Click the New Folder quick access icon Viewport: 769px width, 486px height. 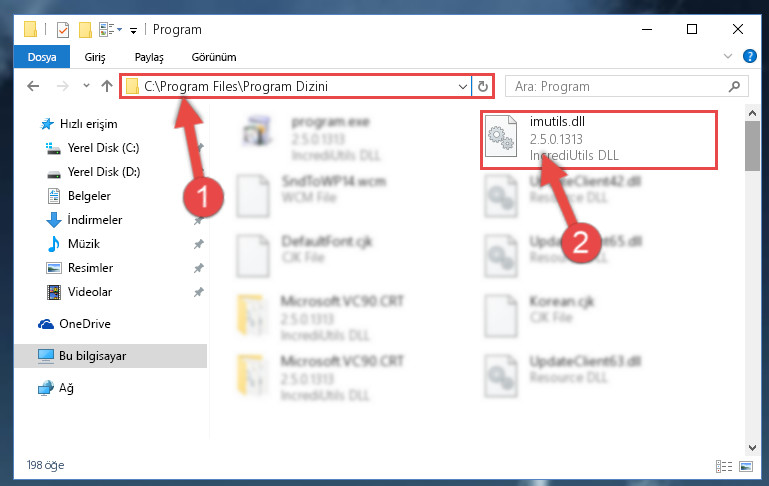[85, 30]
